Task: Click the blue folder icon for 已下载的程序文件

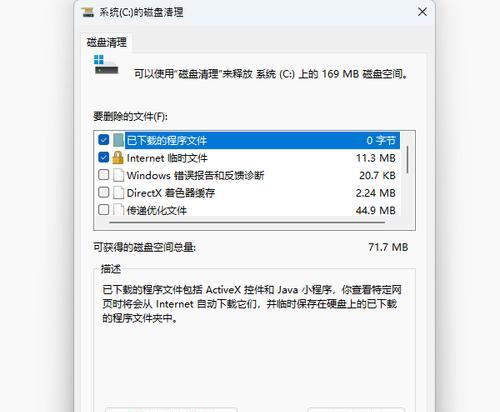Action: tap(118, 140)
